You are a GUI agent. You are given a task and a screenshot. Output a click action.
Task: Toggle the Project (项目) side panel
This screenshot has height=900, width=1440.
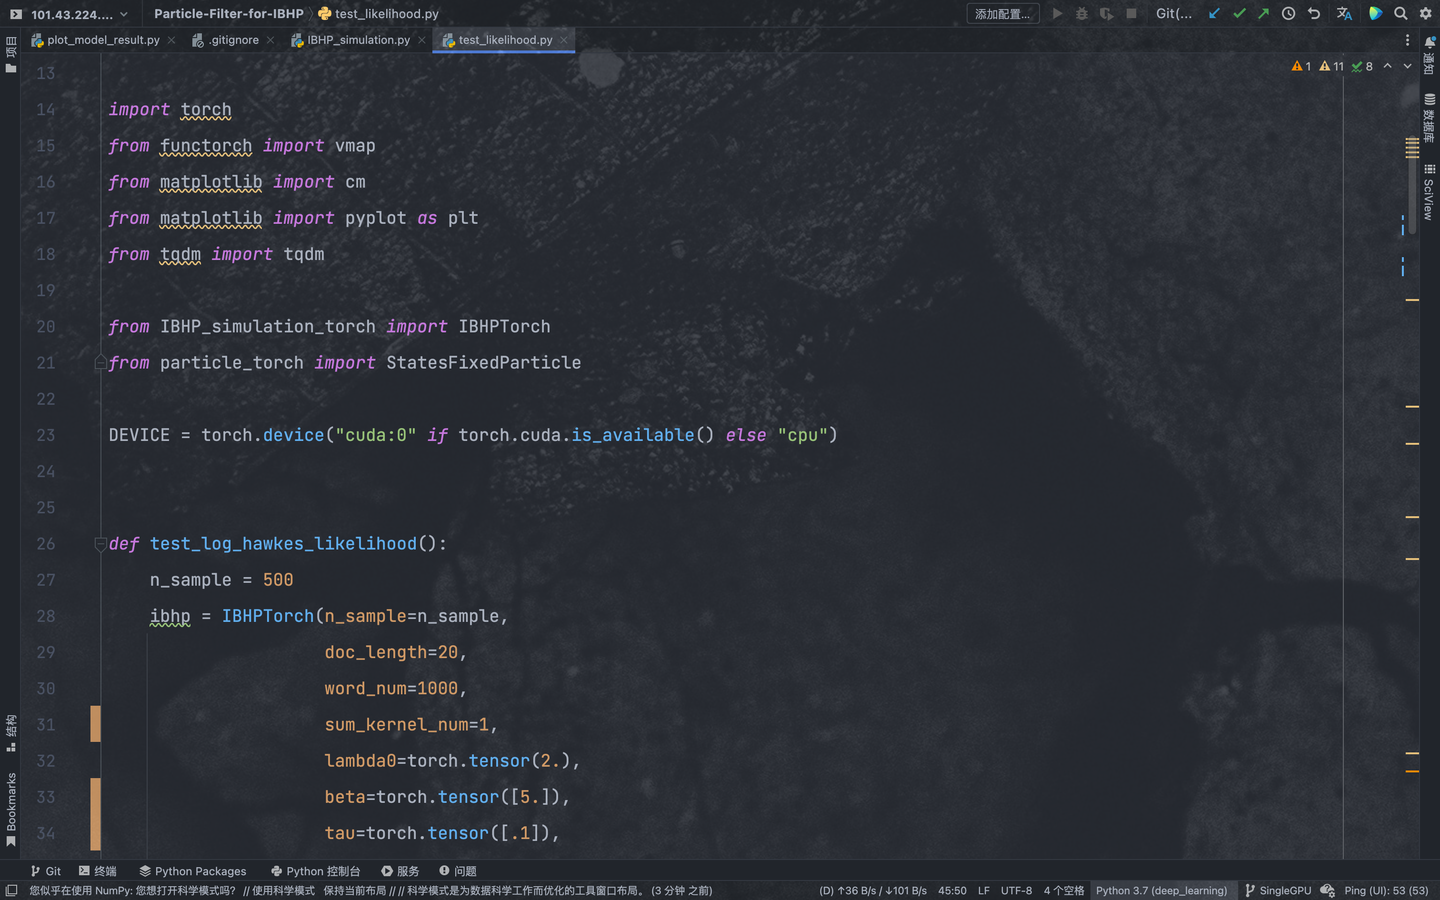coord(11,54)
